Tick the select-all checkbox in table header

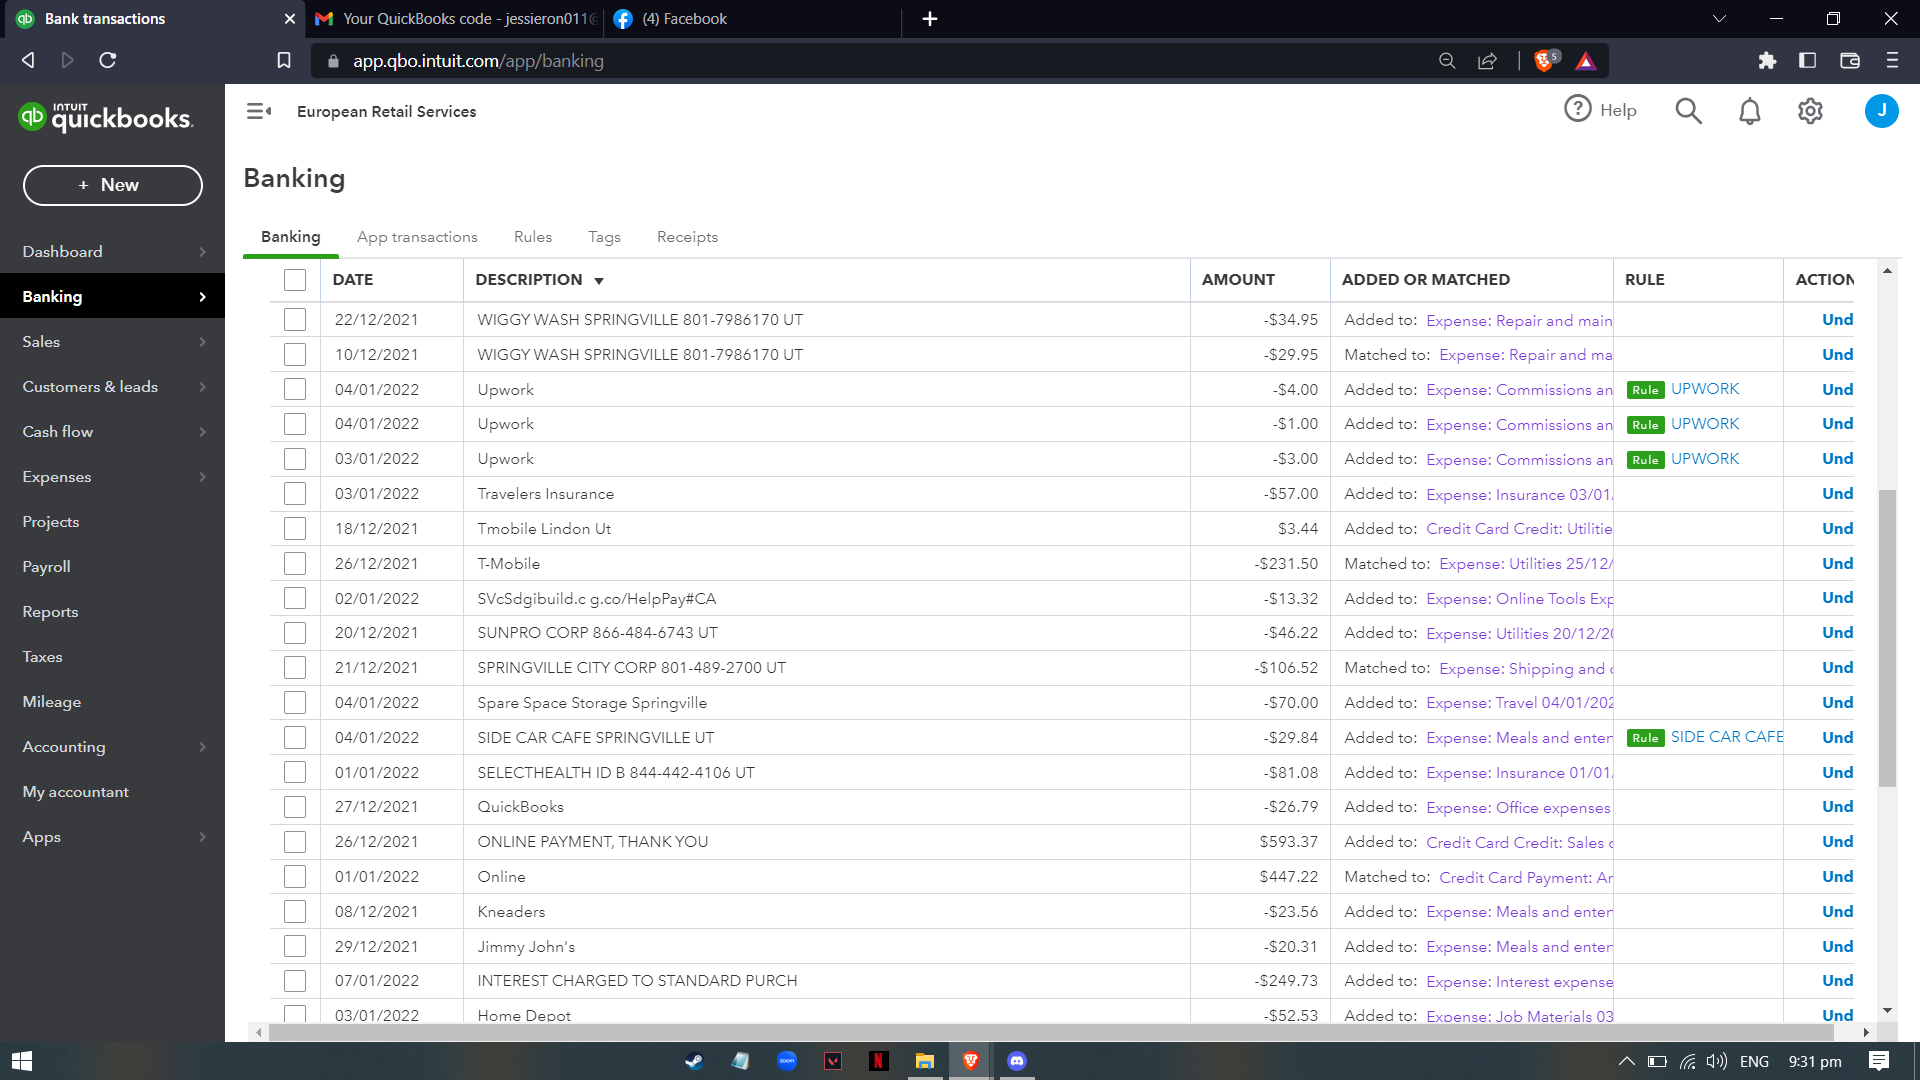point(294,280)
